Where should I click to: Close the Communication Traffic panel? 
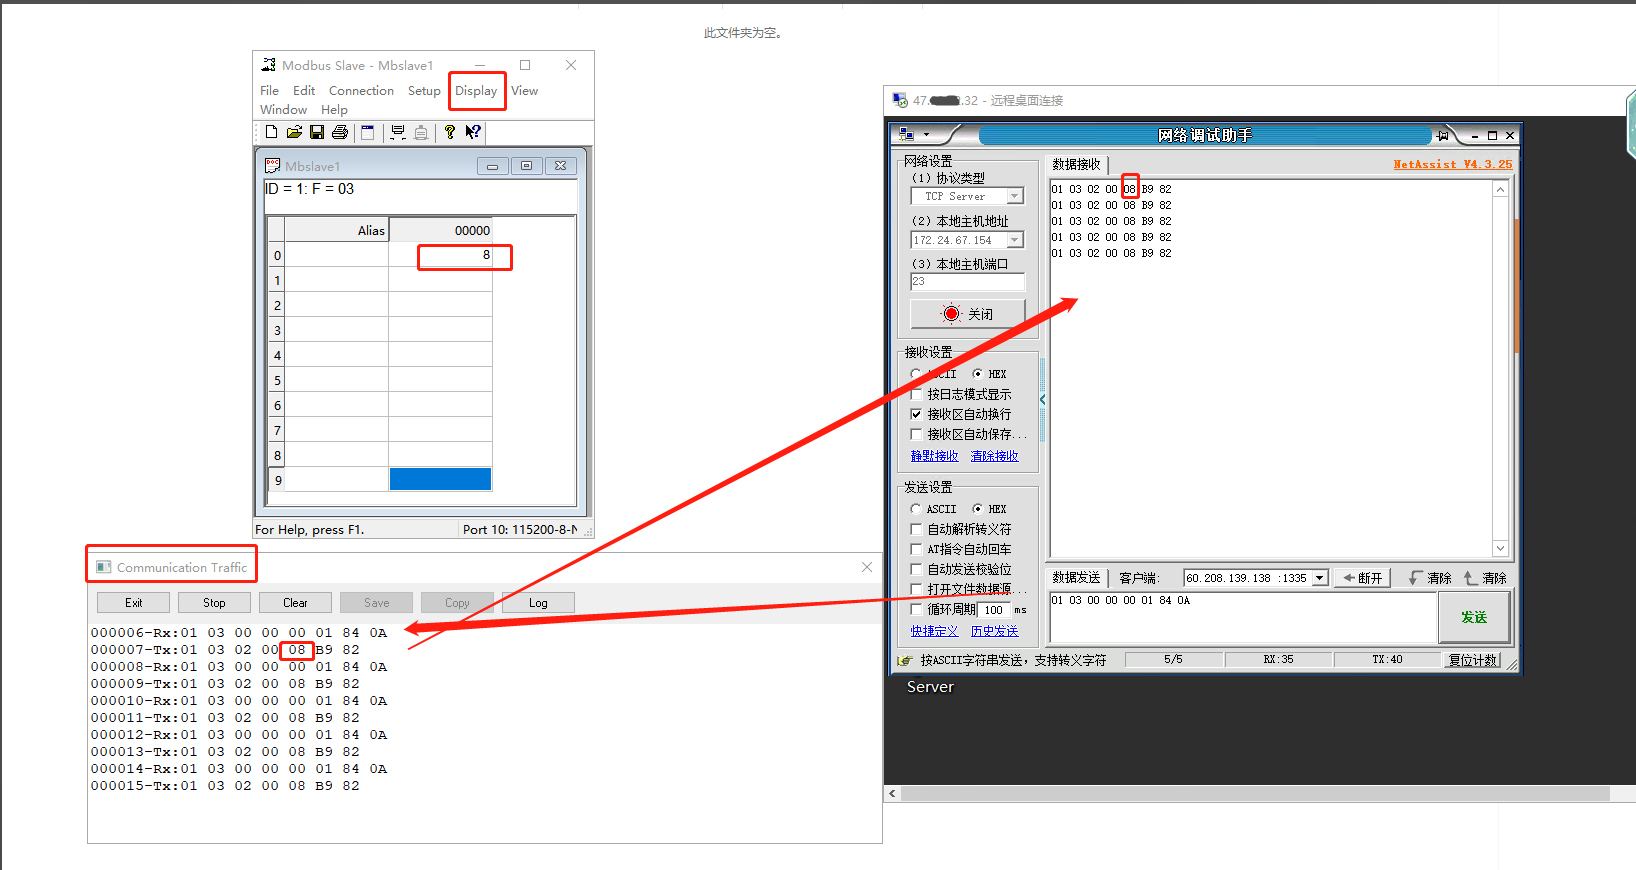point(867,567)
